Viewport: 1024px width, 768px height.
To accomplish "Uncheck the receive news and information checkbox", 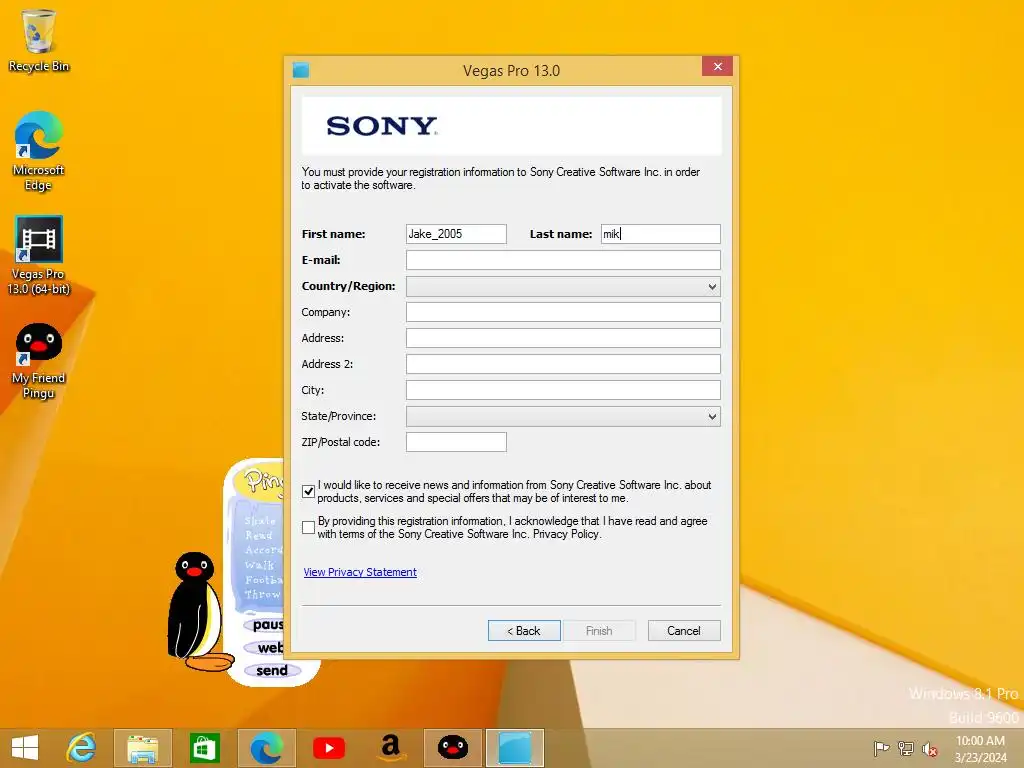I will pos(308,491).
